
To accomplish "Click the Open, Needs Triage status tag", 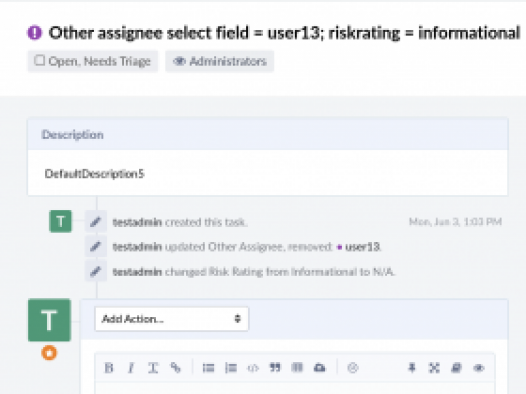I will coord(93,61).
